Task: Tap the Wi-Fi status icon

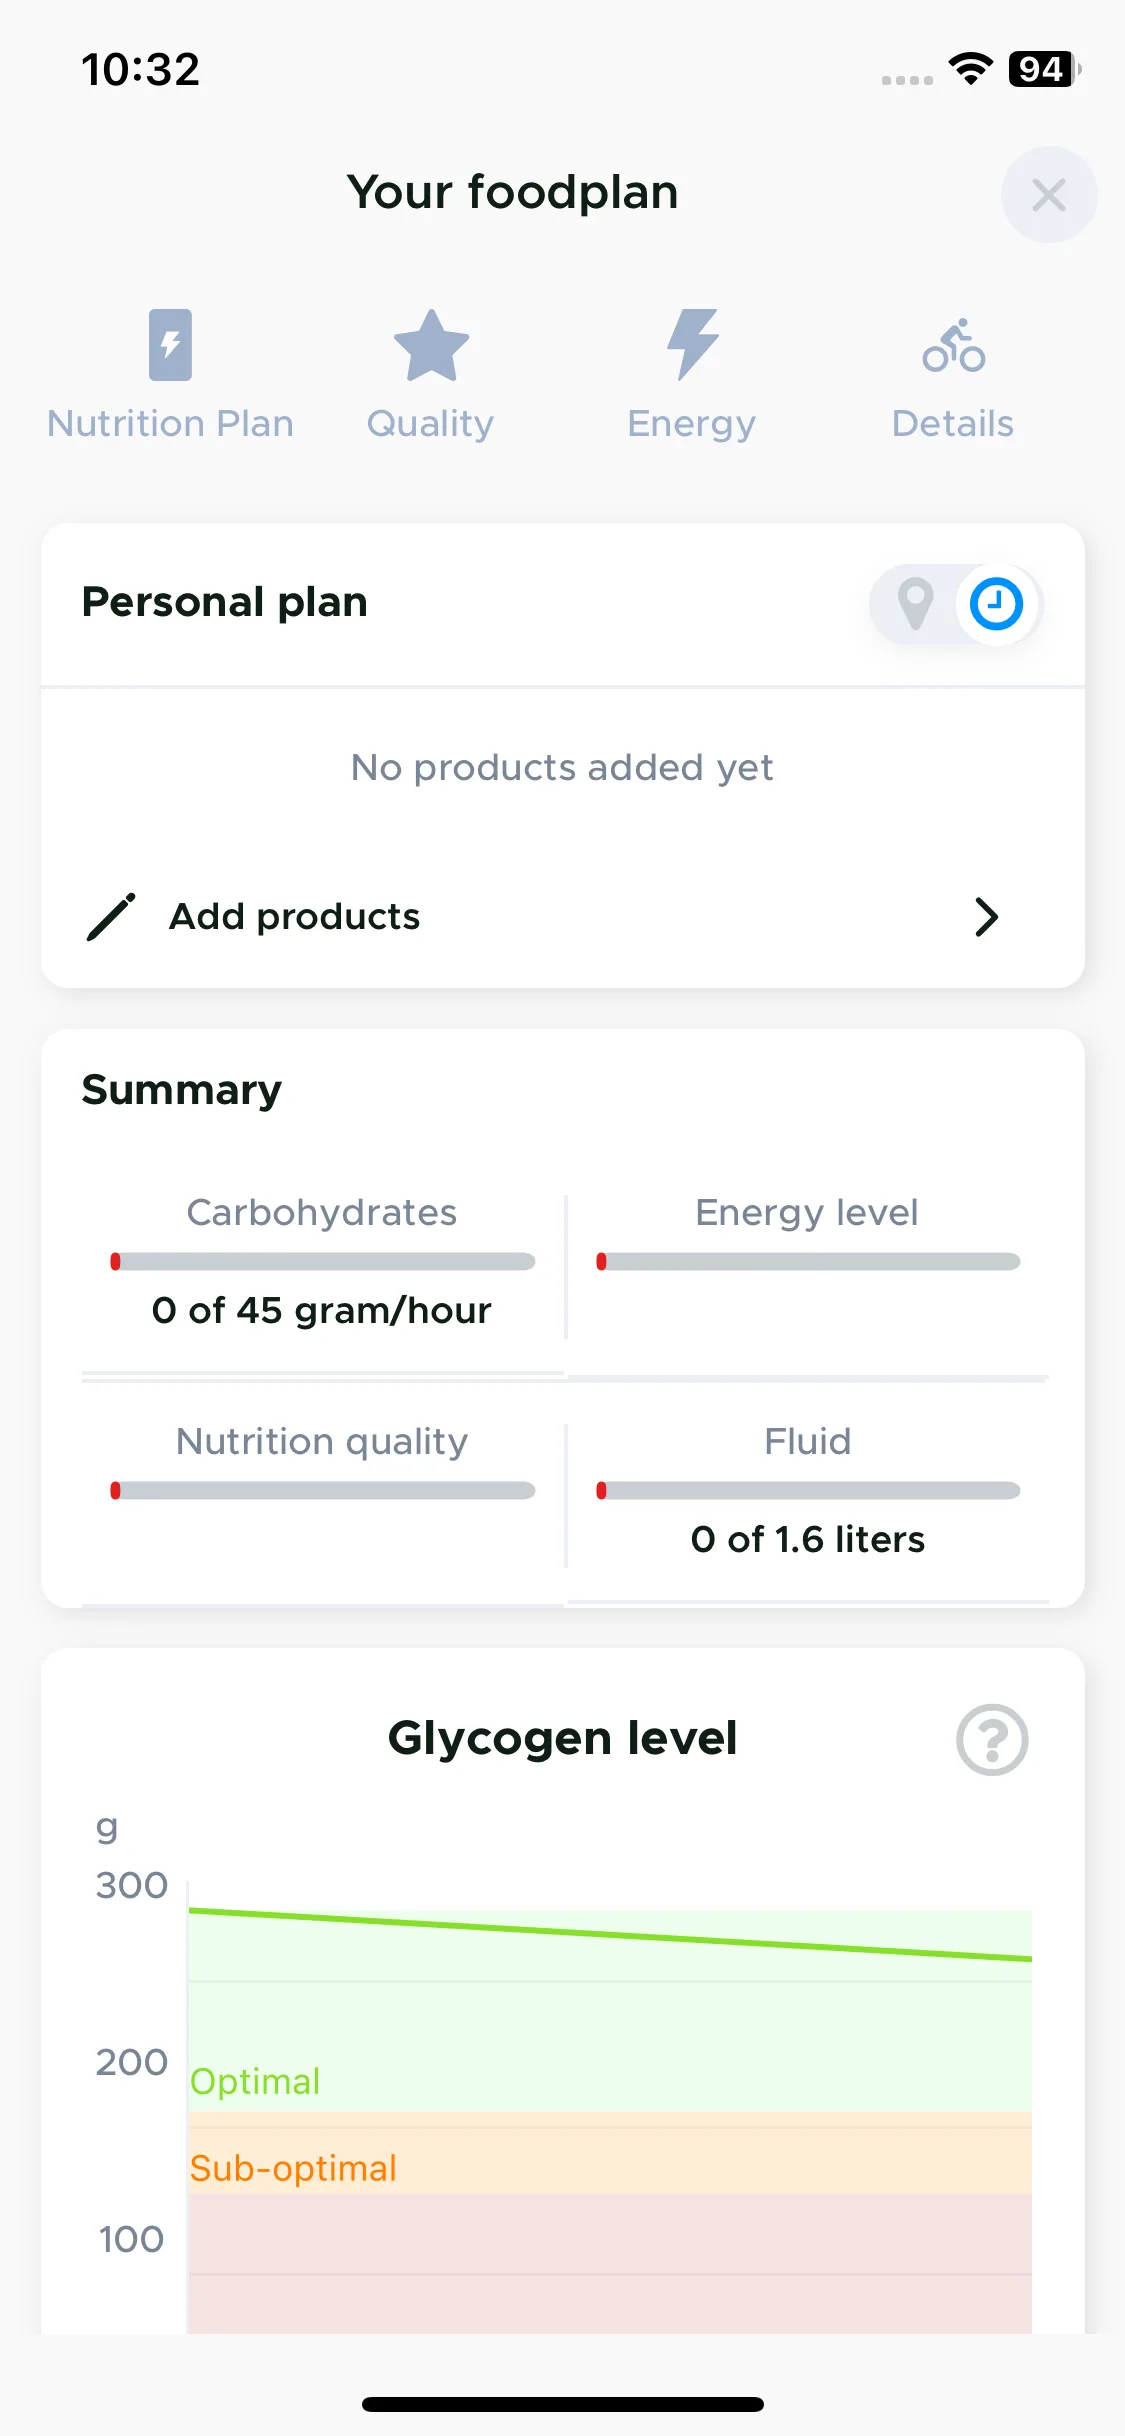Action: click(x=970, y=69)
